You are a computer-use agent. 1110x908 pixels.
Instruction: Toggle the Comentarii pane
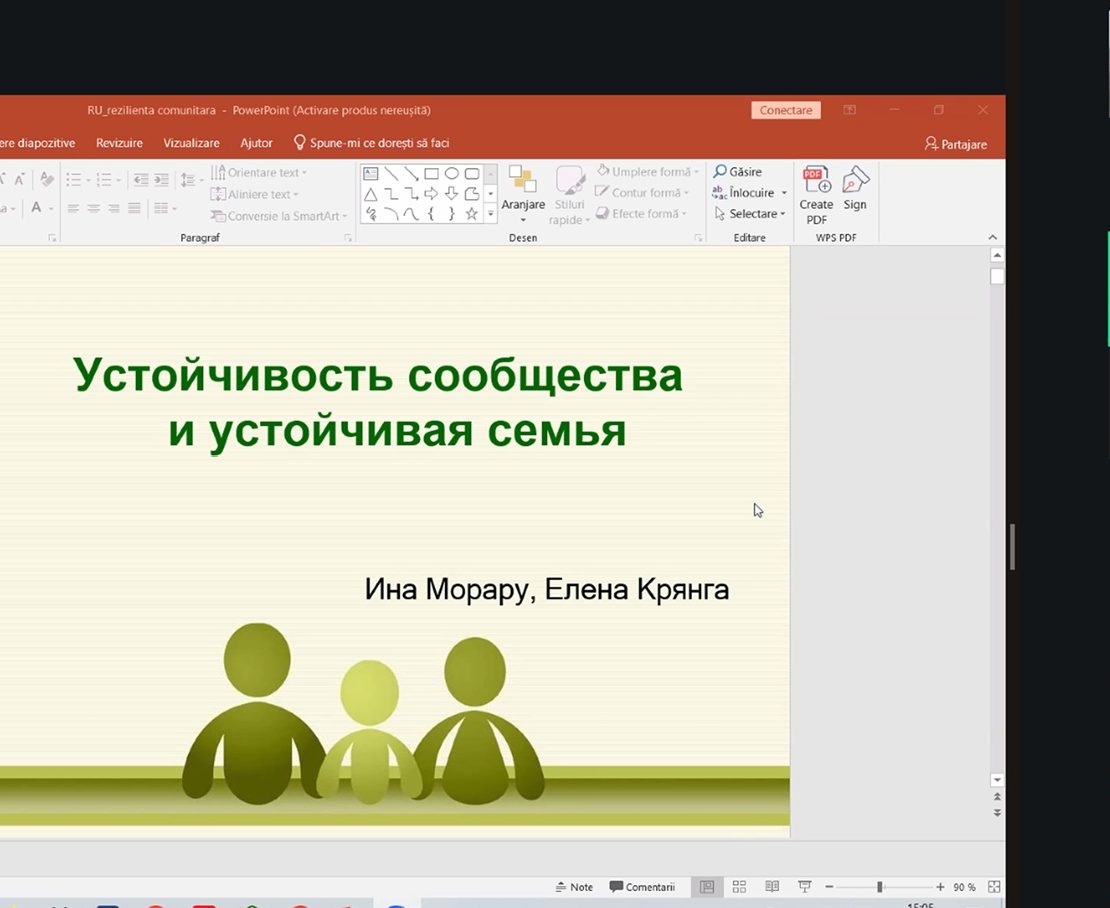coord(643,887)
